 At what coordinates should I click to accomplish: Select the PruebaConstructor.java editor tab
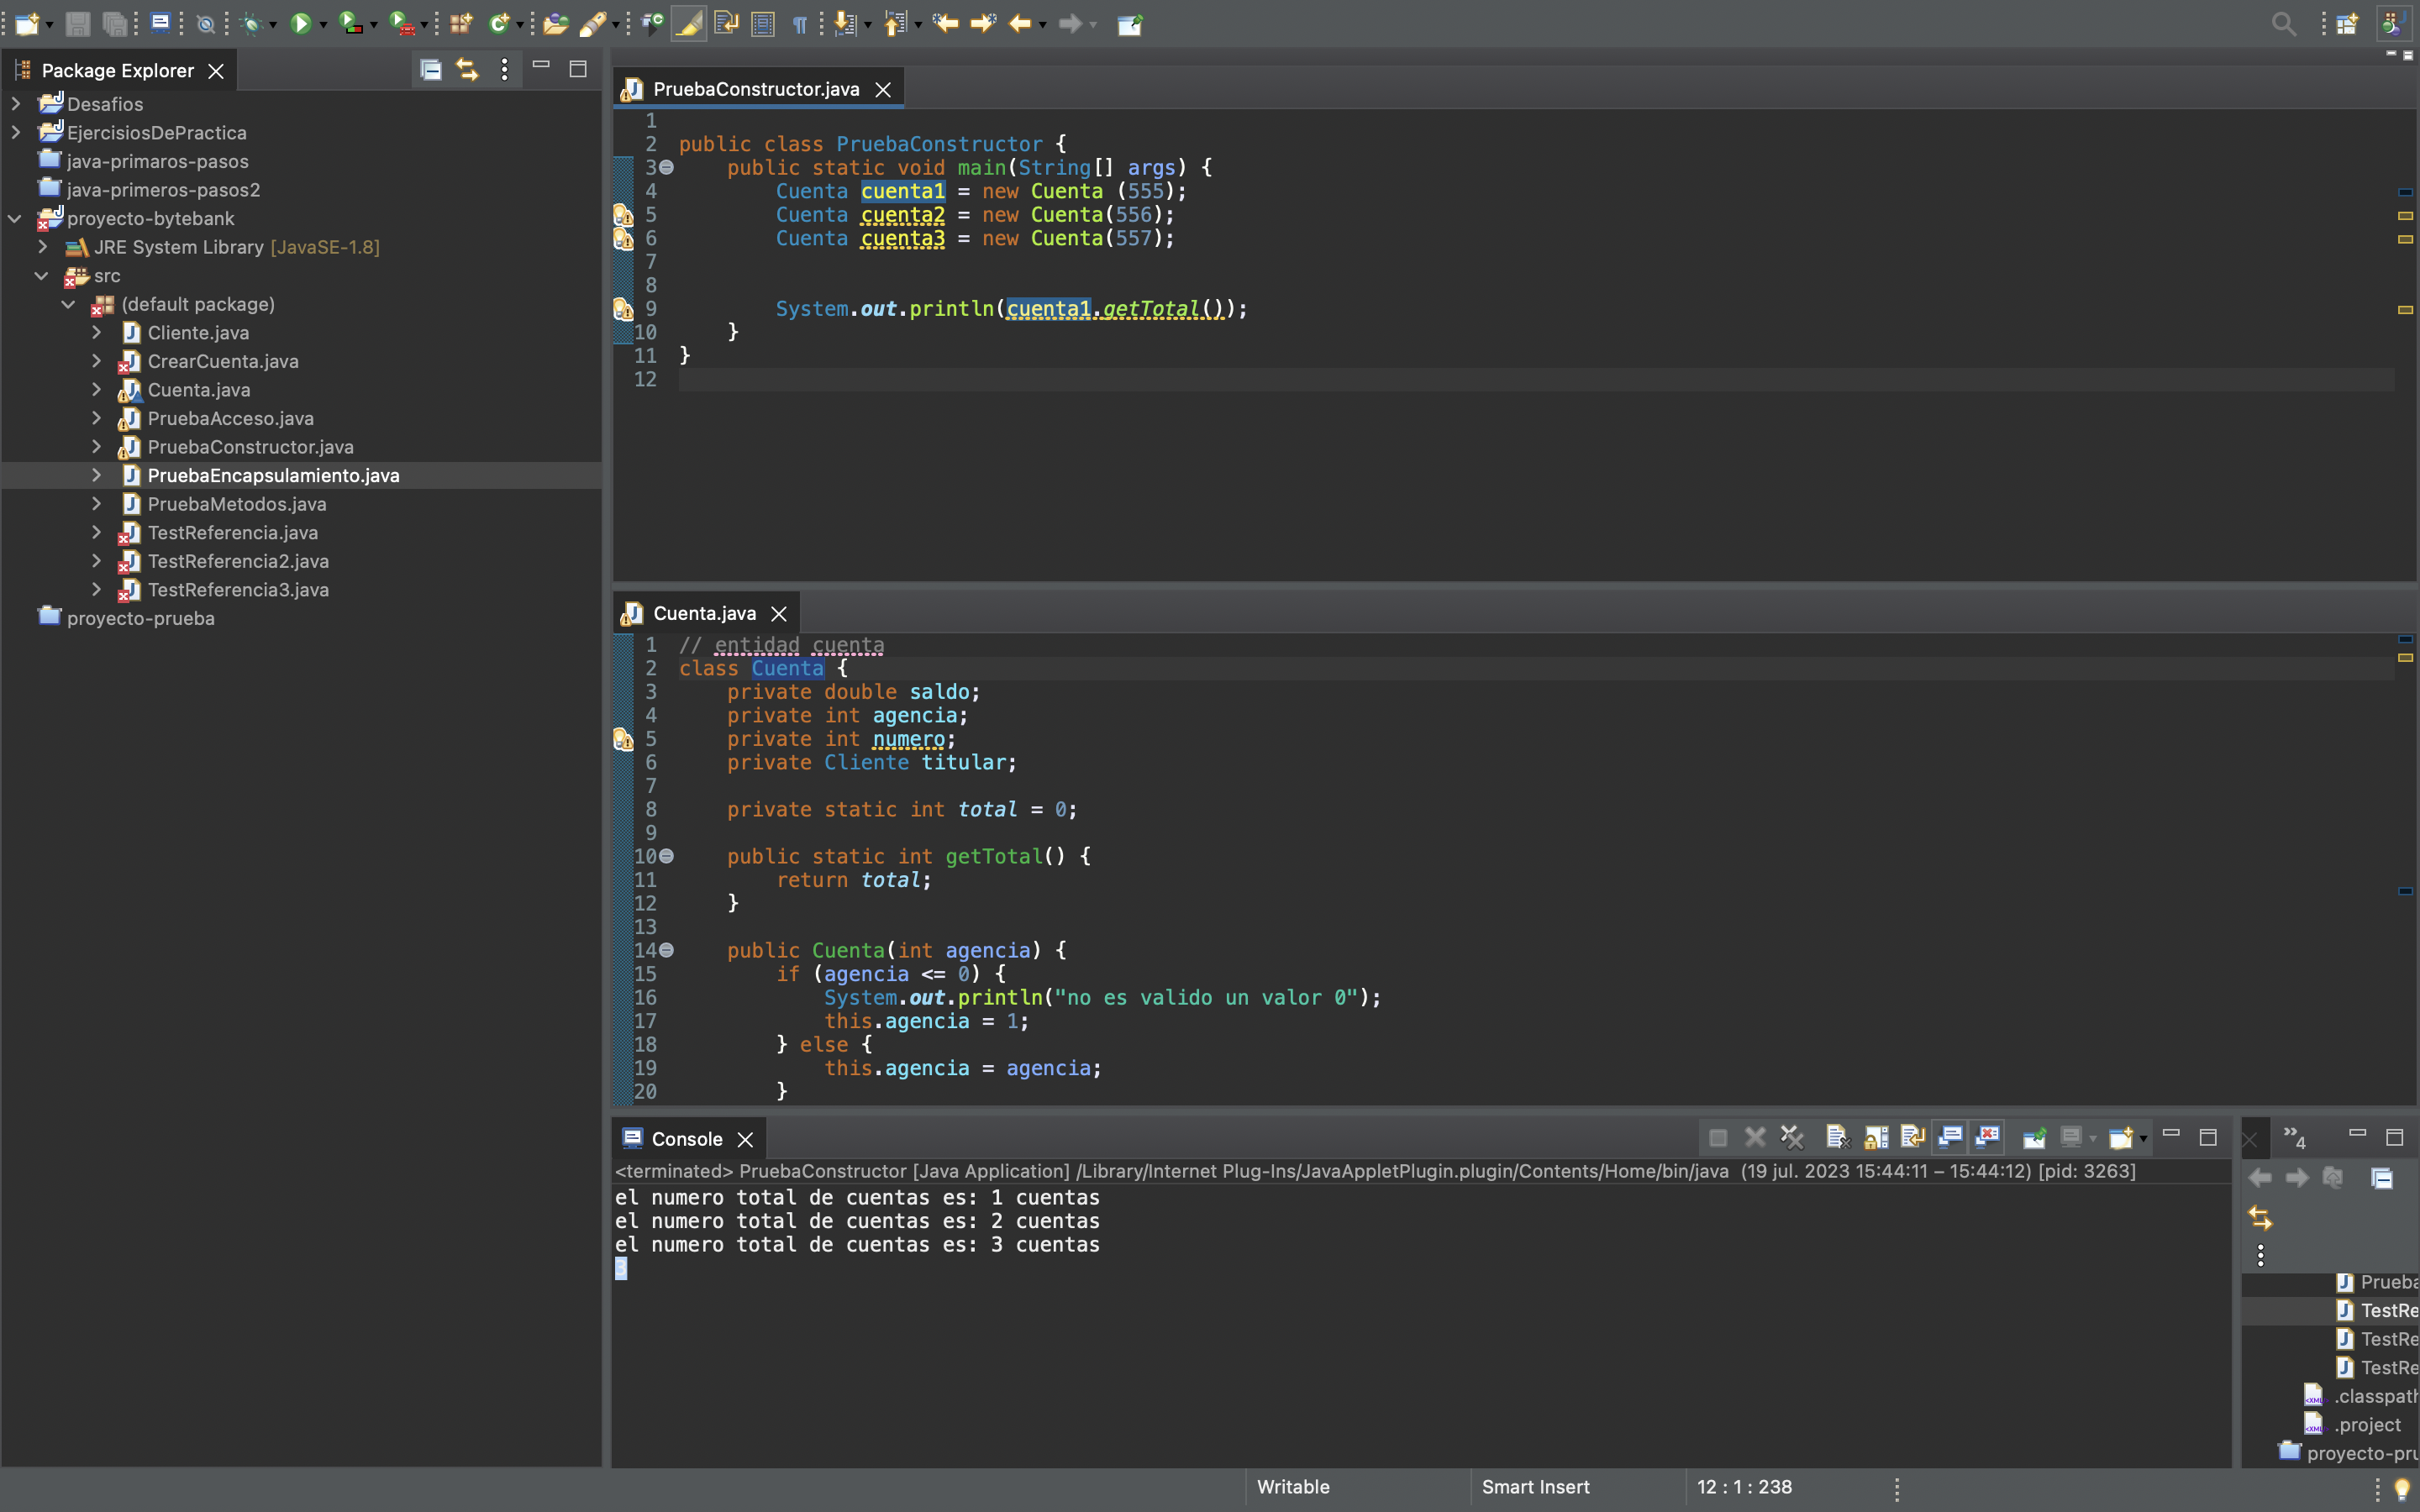coord(756,89)
